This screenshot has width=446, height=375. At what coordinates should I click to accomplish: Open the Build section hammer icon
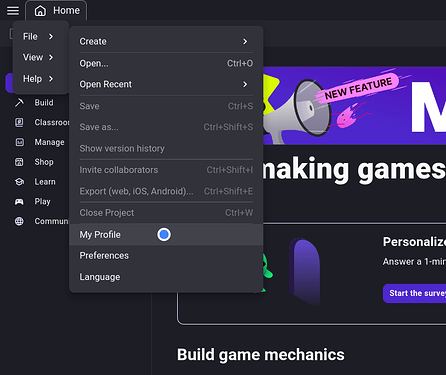coord(19,103)
